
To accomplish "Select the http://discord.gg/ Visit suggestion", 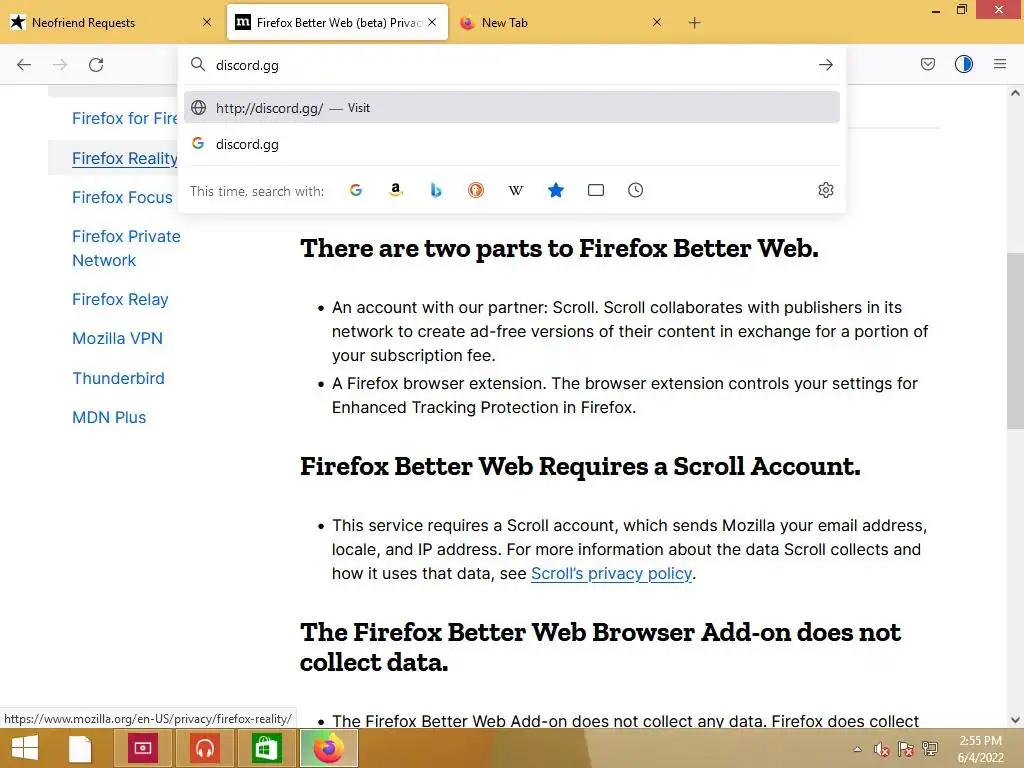I will (x=511, y=108).
